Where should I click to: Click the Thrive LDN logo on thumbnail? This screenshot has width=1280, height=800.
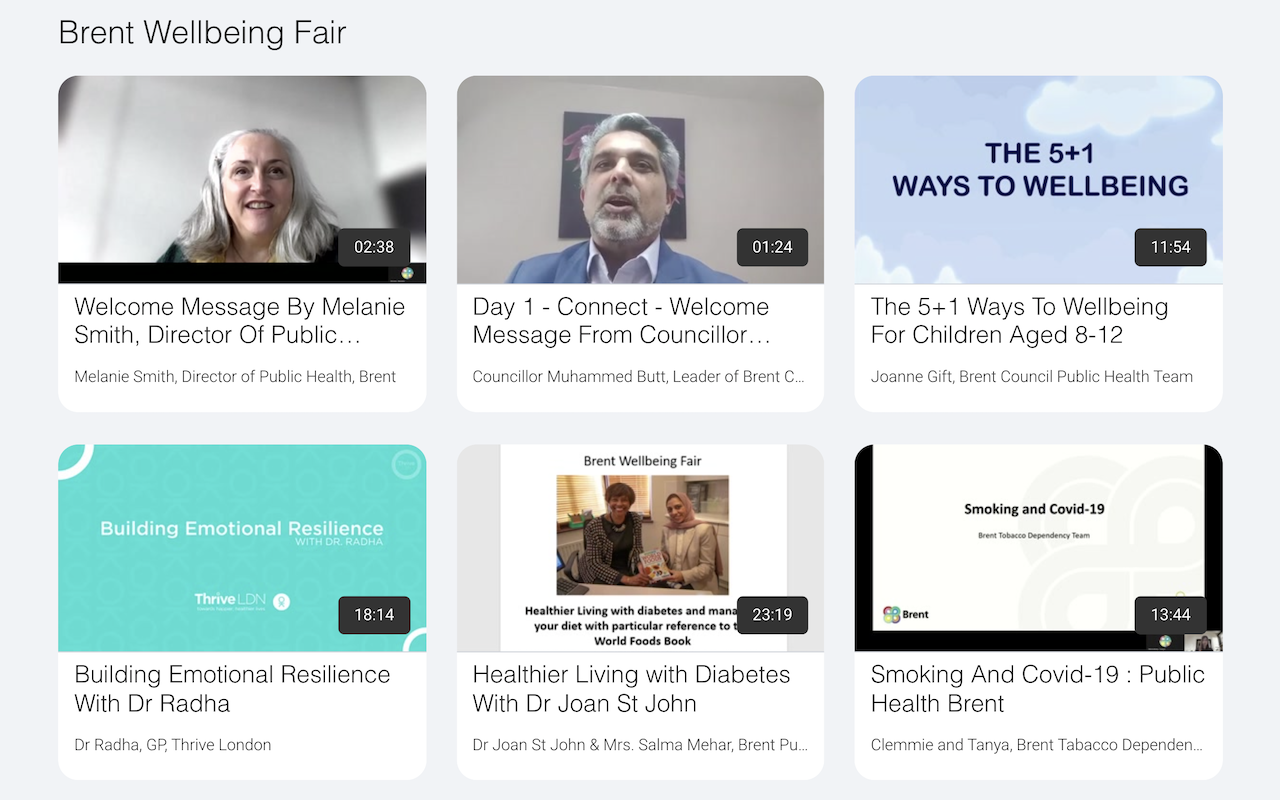[x=242, y=600]
